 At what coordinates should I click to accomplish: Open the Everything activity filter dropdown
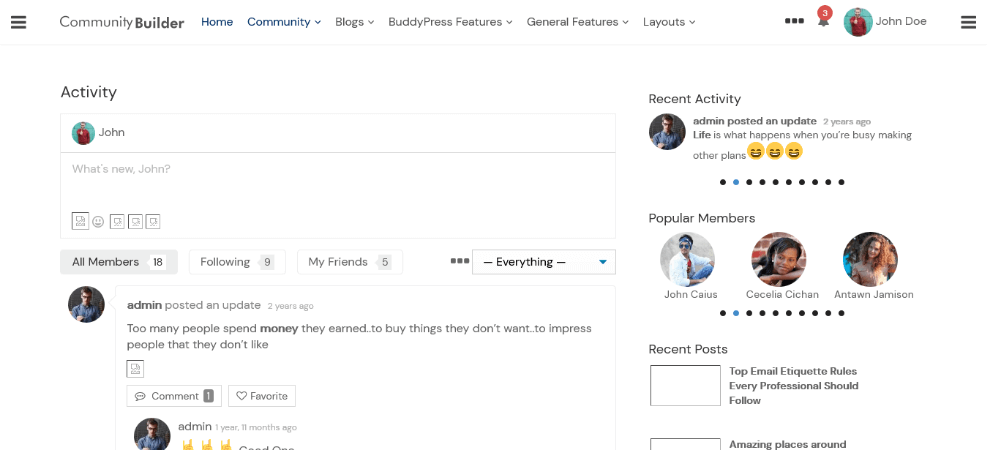coord(544,262)
